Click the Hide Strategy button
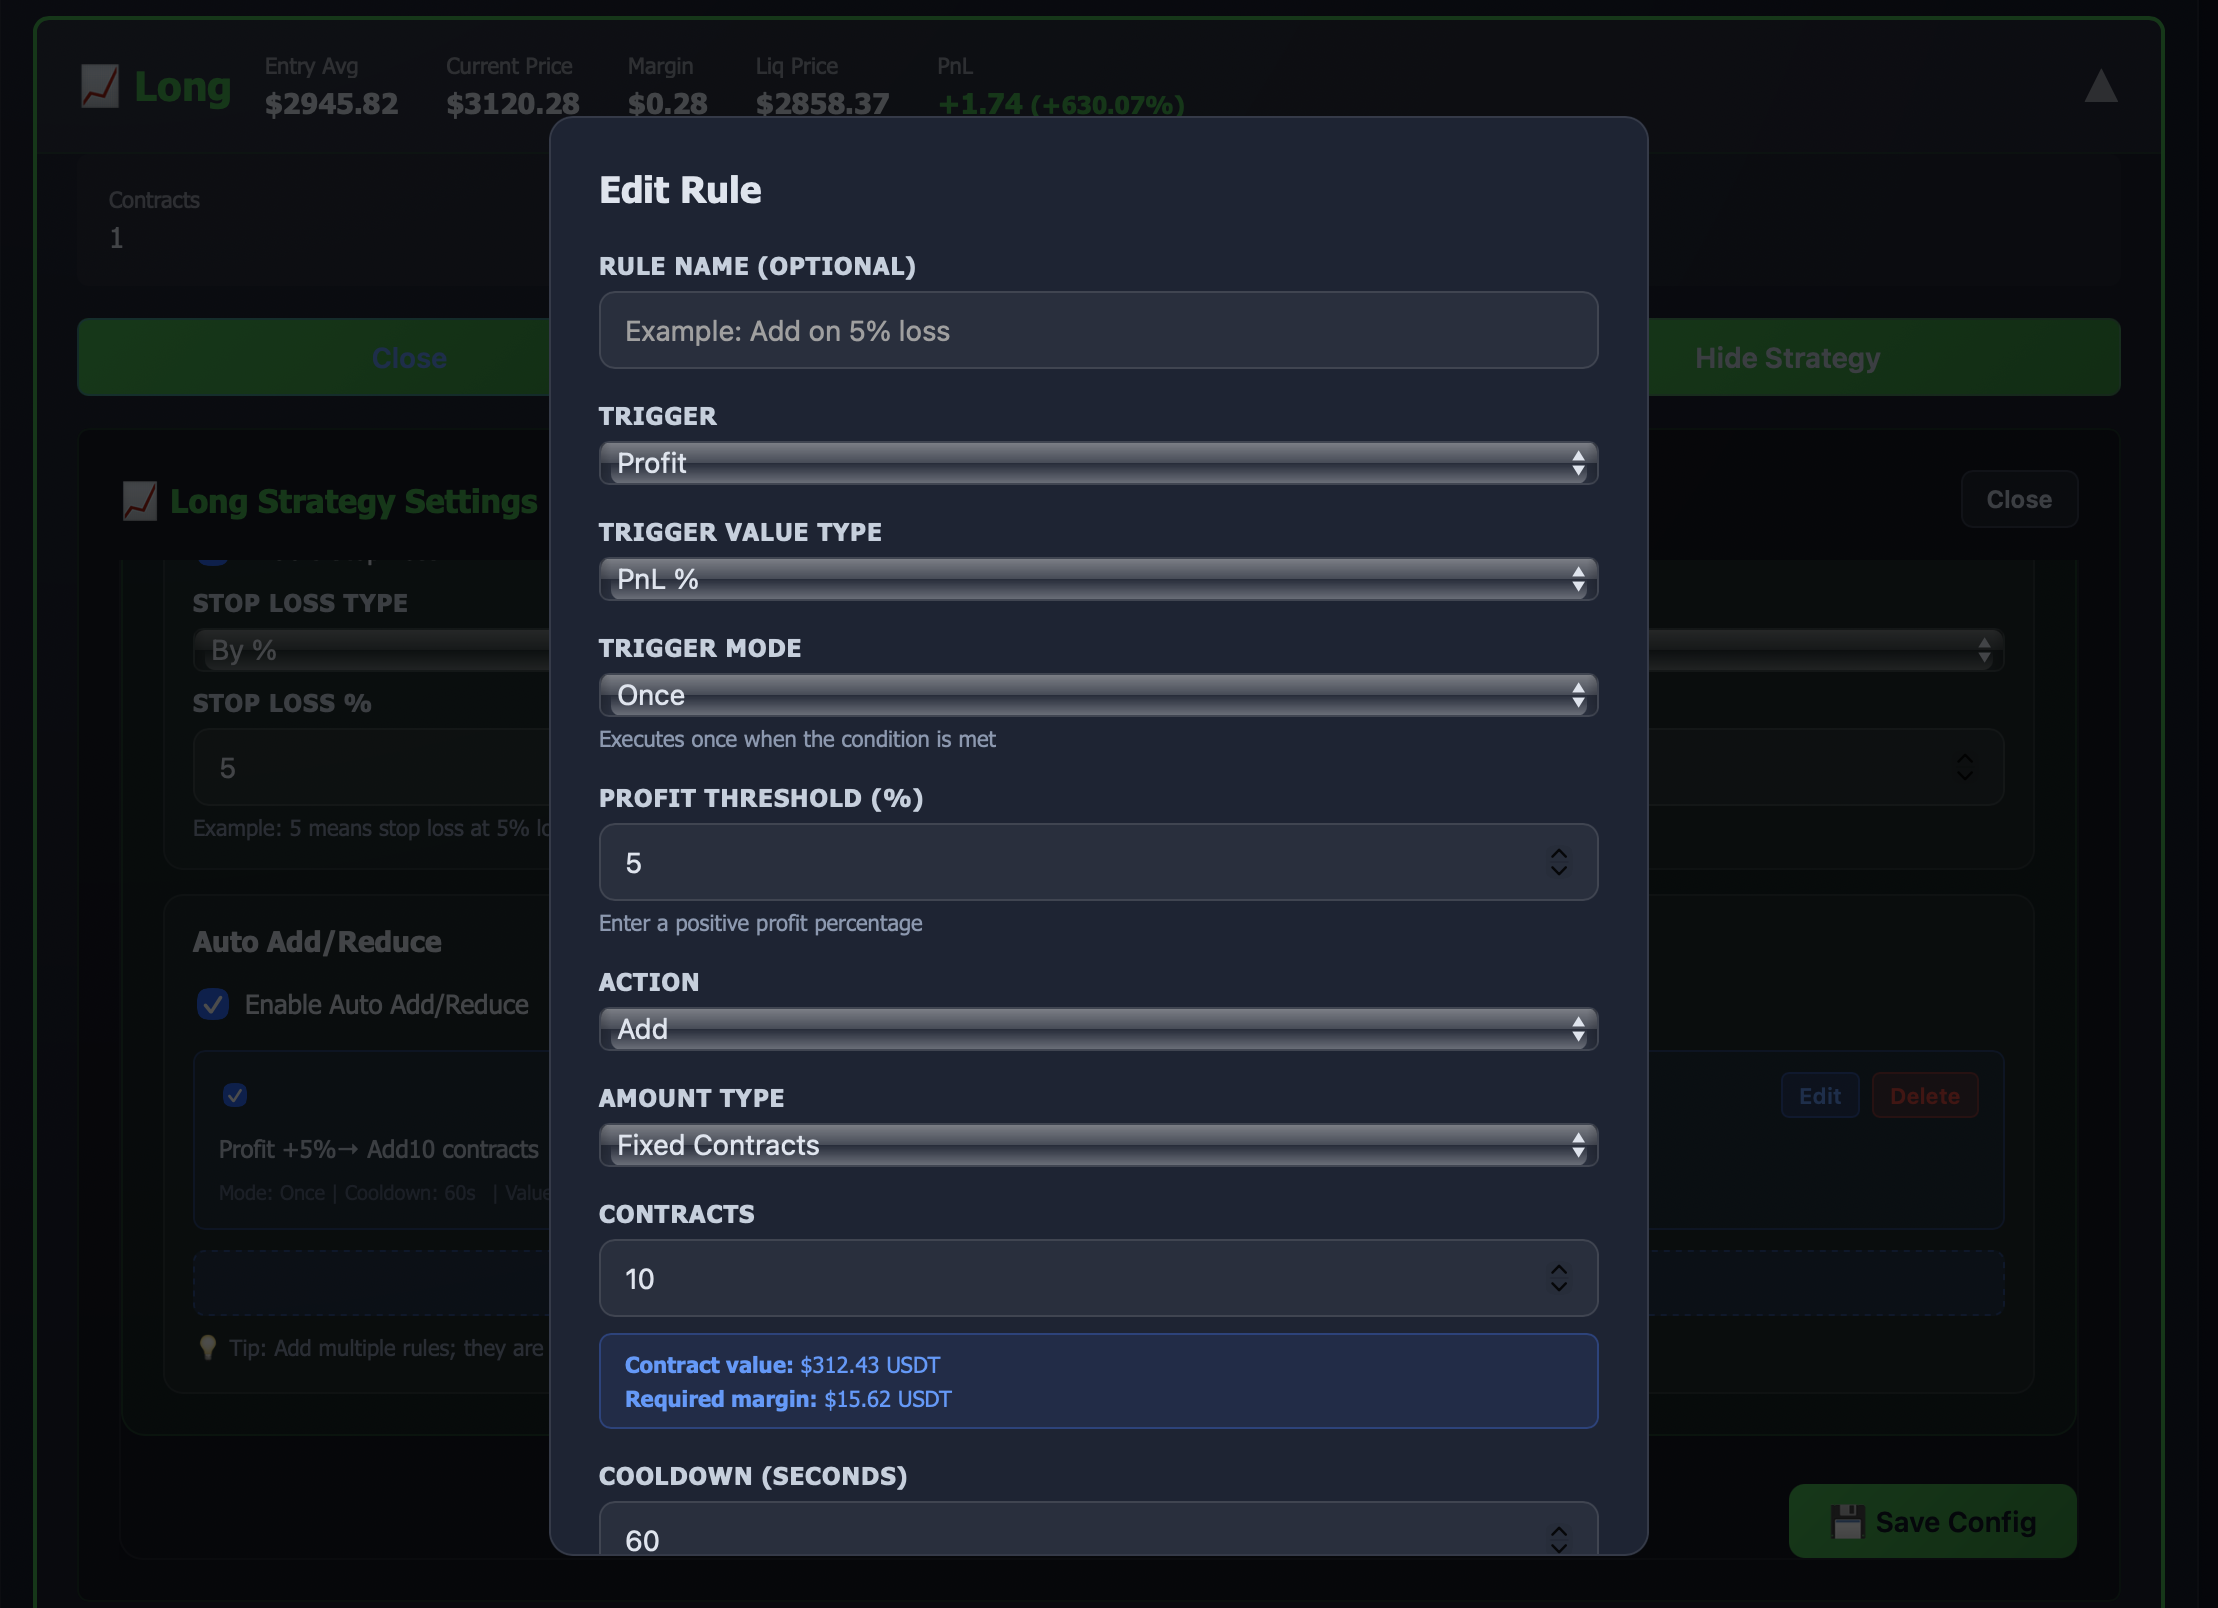The image size is (2218, 1608). (1786, 357)
